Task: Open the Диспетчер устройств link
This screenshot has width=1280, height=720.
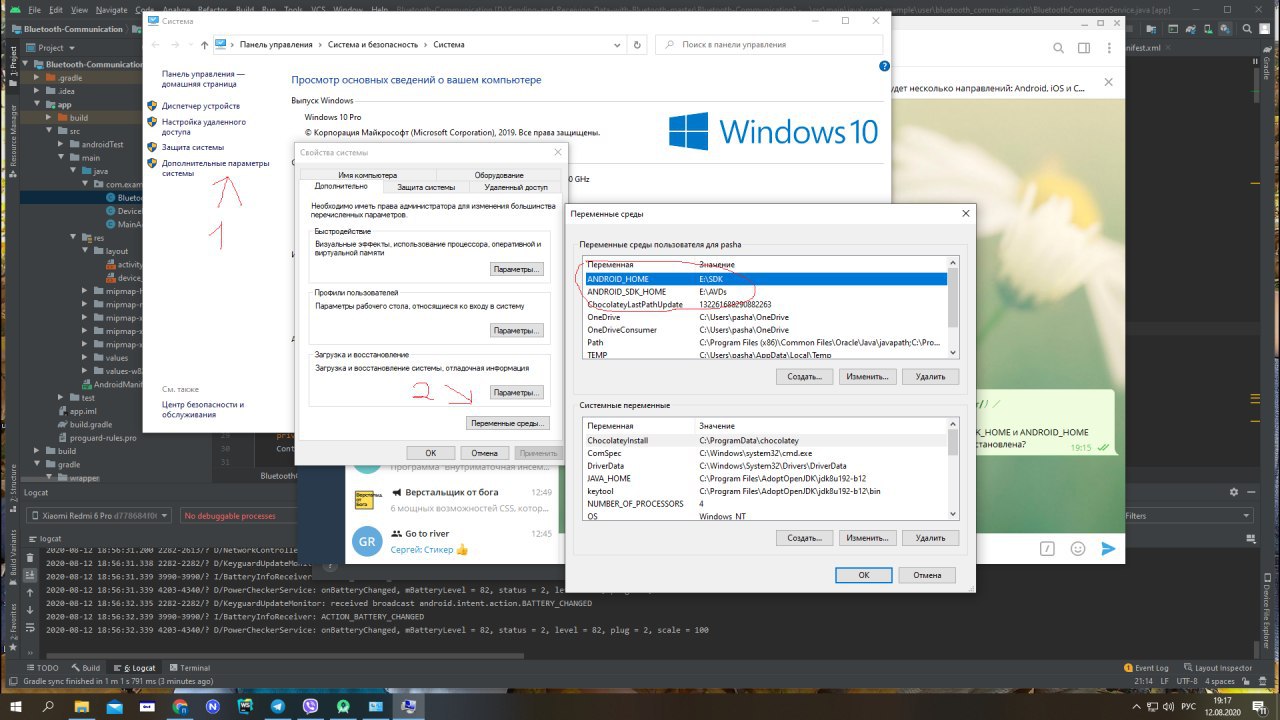Action: point(201,106)
